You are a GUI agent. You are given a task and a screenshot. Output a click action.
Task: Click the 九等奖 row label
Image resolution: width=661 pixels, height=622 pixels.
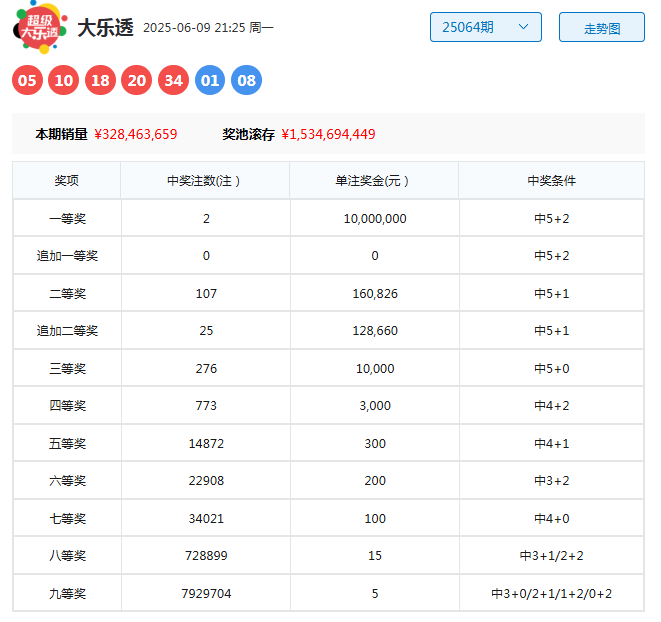(x=67, y=594)
